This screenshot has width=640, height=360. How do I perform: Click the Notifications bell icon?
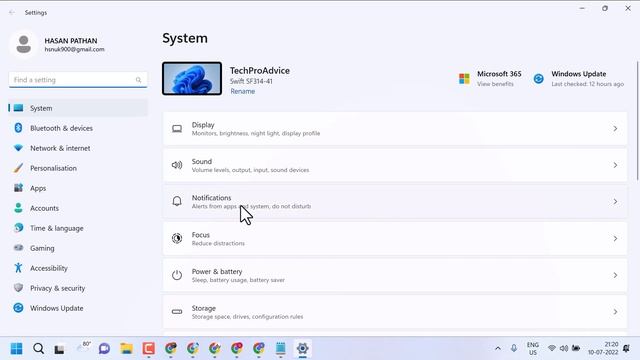[177, 201]
